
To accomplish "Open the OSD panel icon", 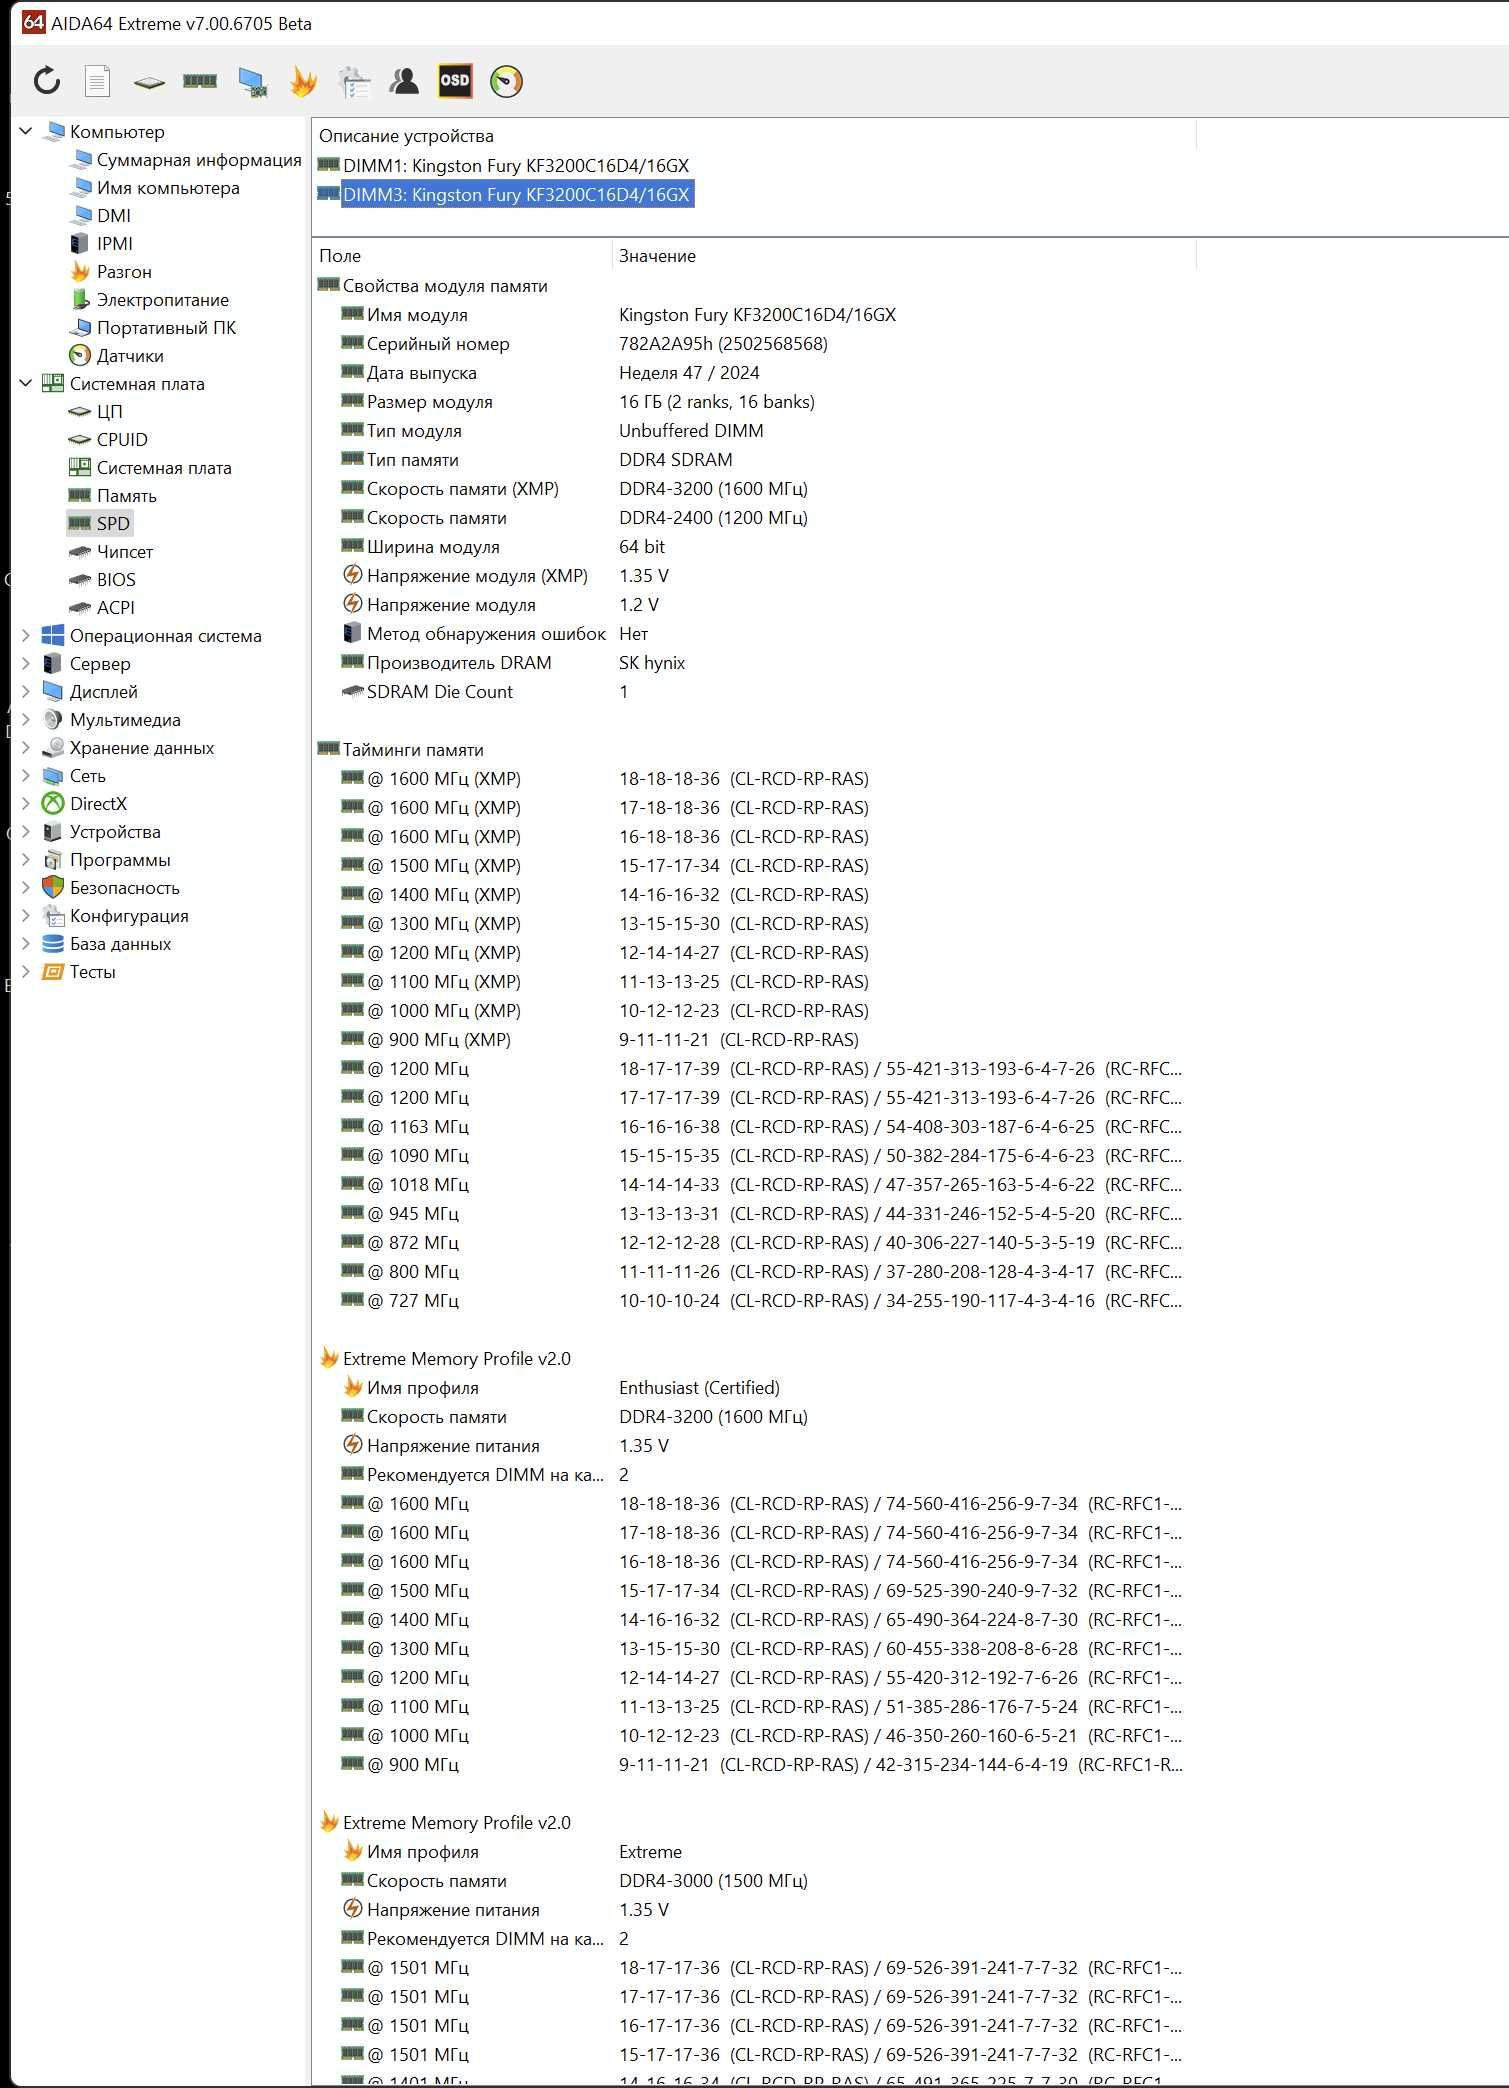I will point(455,81).
